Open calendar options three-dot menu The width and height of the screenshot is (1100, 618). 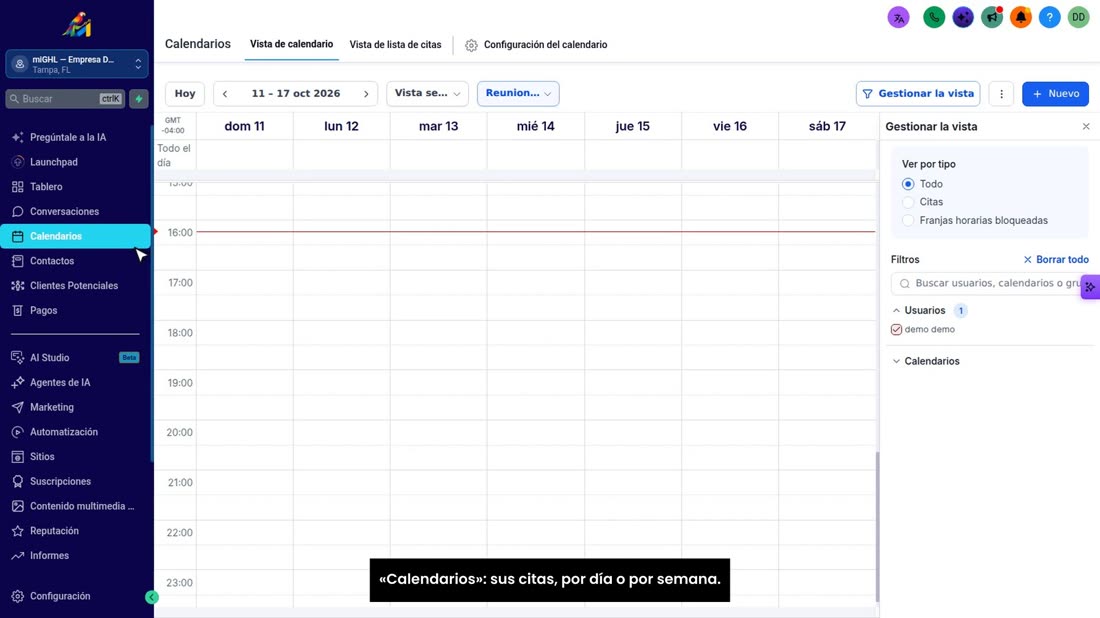click(1001, 94)
